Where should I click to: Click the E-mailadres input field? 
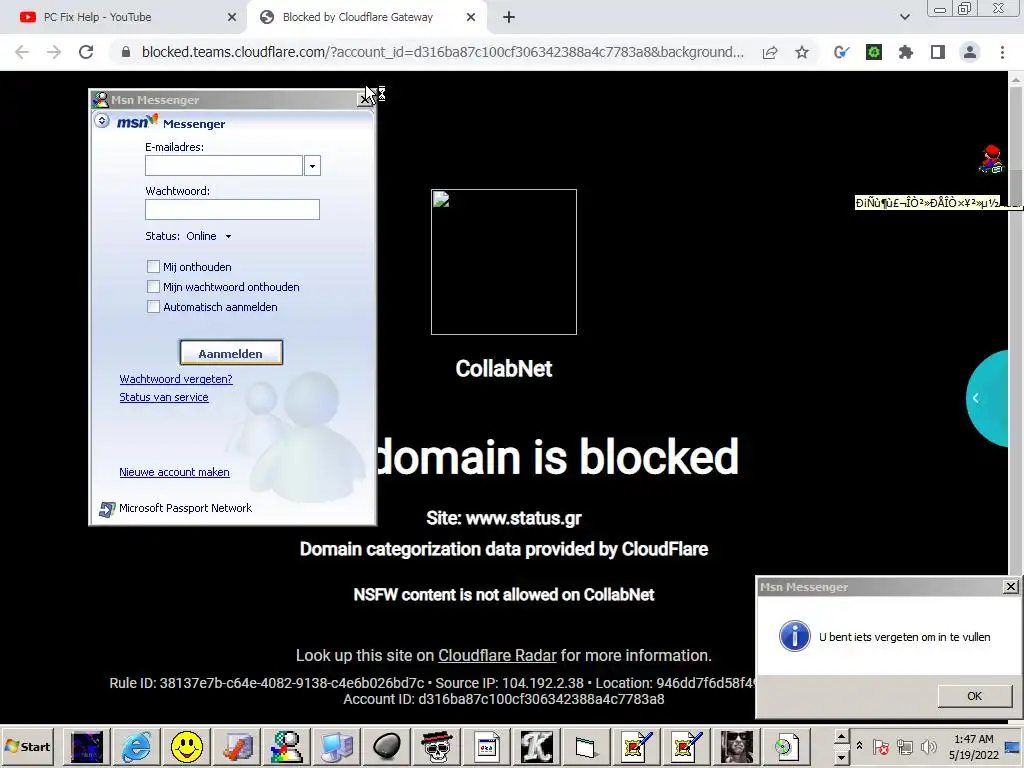[224, 166]
